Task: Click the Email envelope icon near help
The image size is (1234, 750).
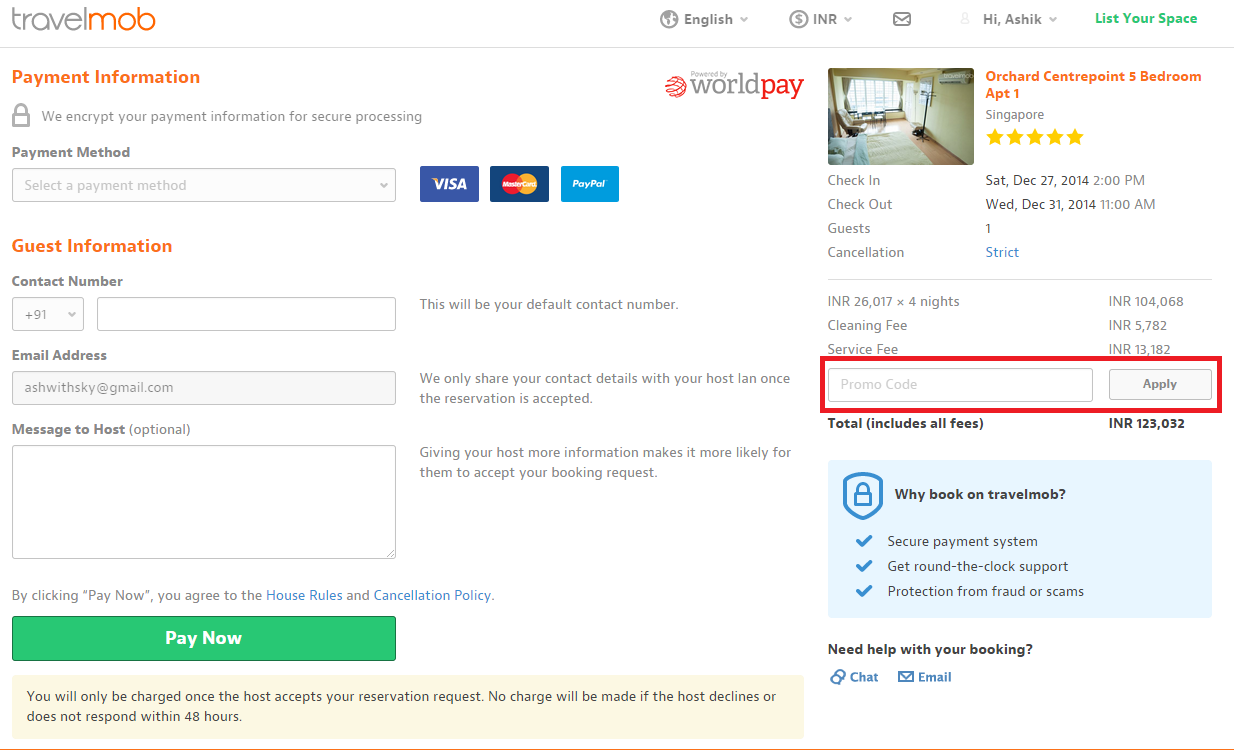Action: 906,677
